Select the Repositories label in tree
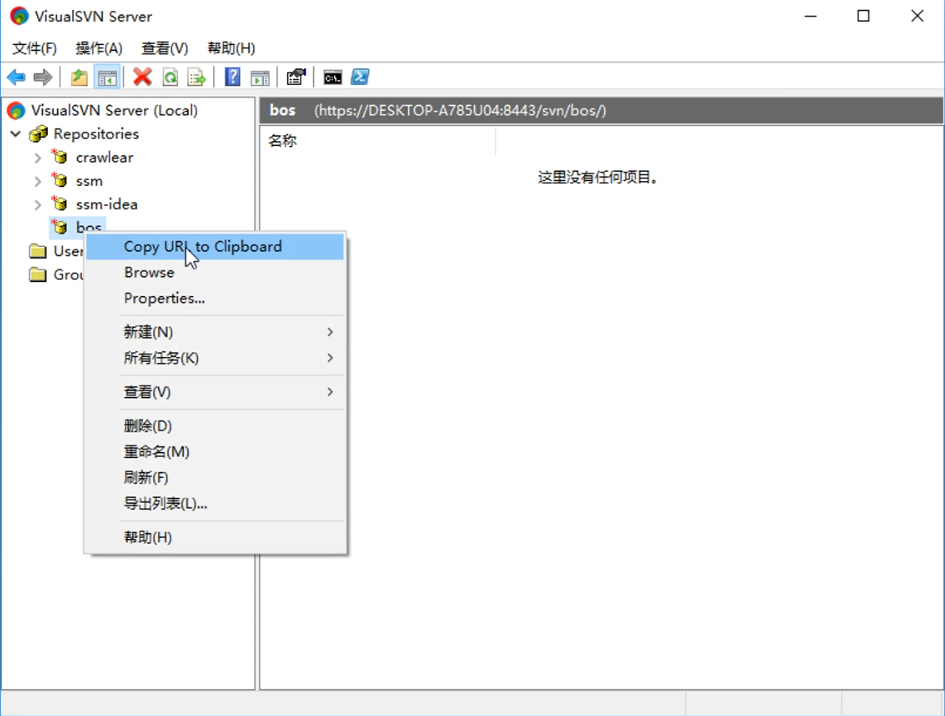This screenshot has height=716, width=945. (x=96, y=134)
